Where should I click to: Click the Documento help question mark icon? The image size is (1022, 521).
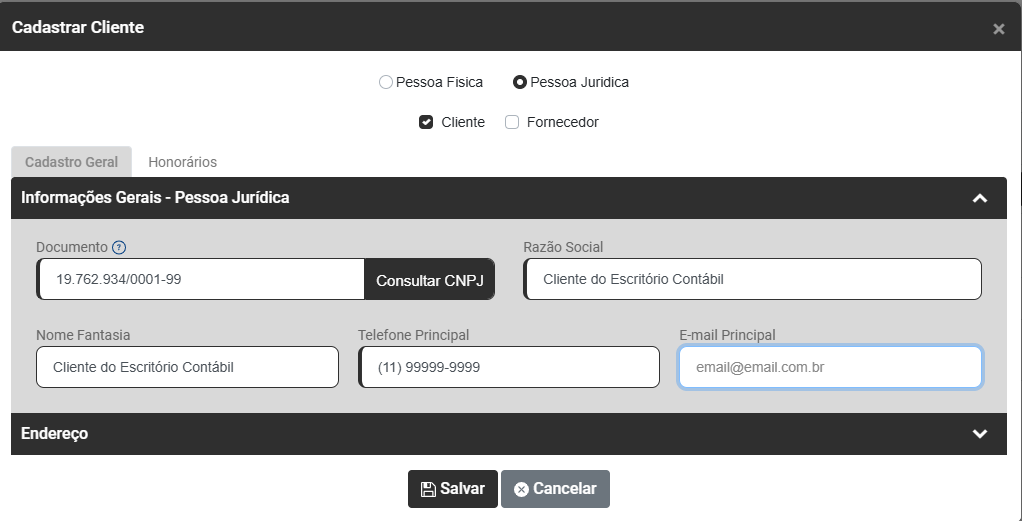pyautogui.click(x=119, y=247)
